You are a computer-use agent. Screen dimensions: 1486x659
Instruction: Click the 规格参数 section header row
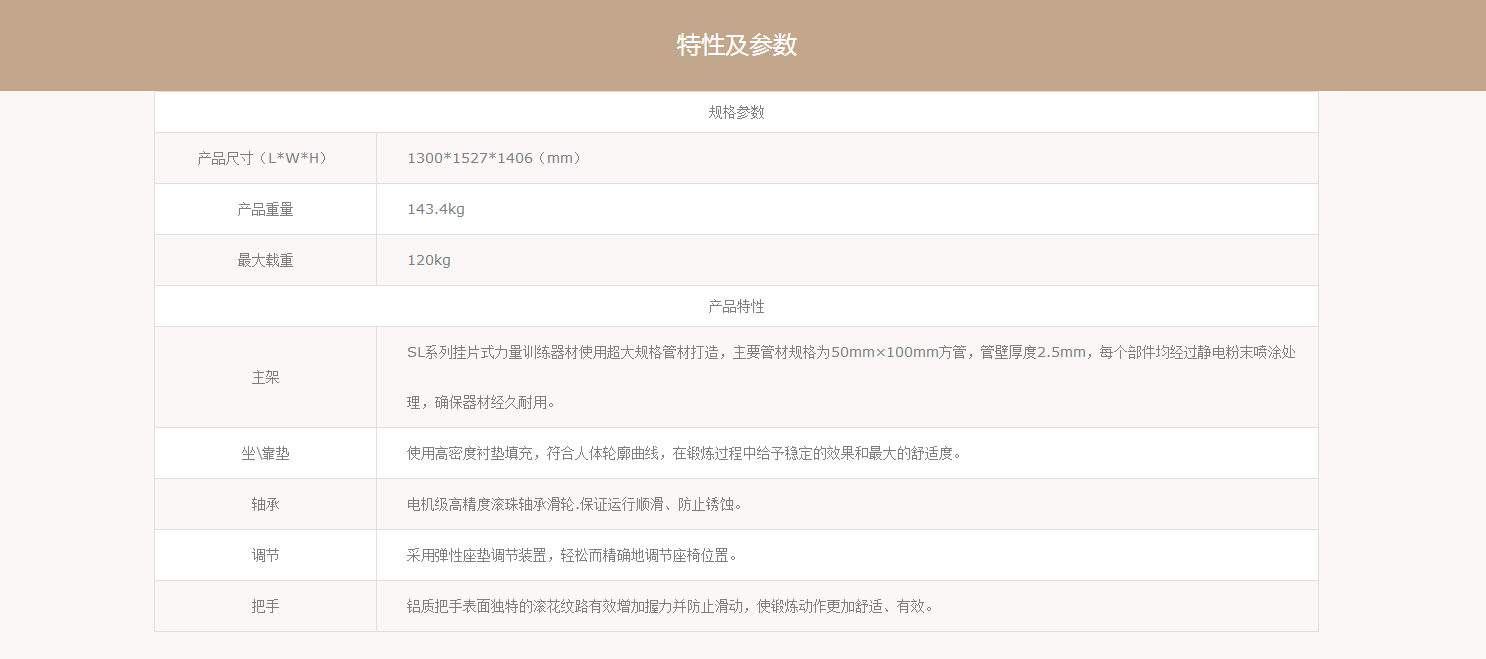coord(736,112)
